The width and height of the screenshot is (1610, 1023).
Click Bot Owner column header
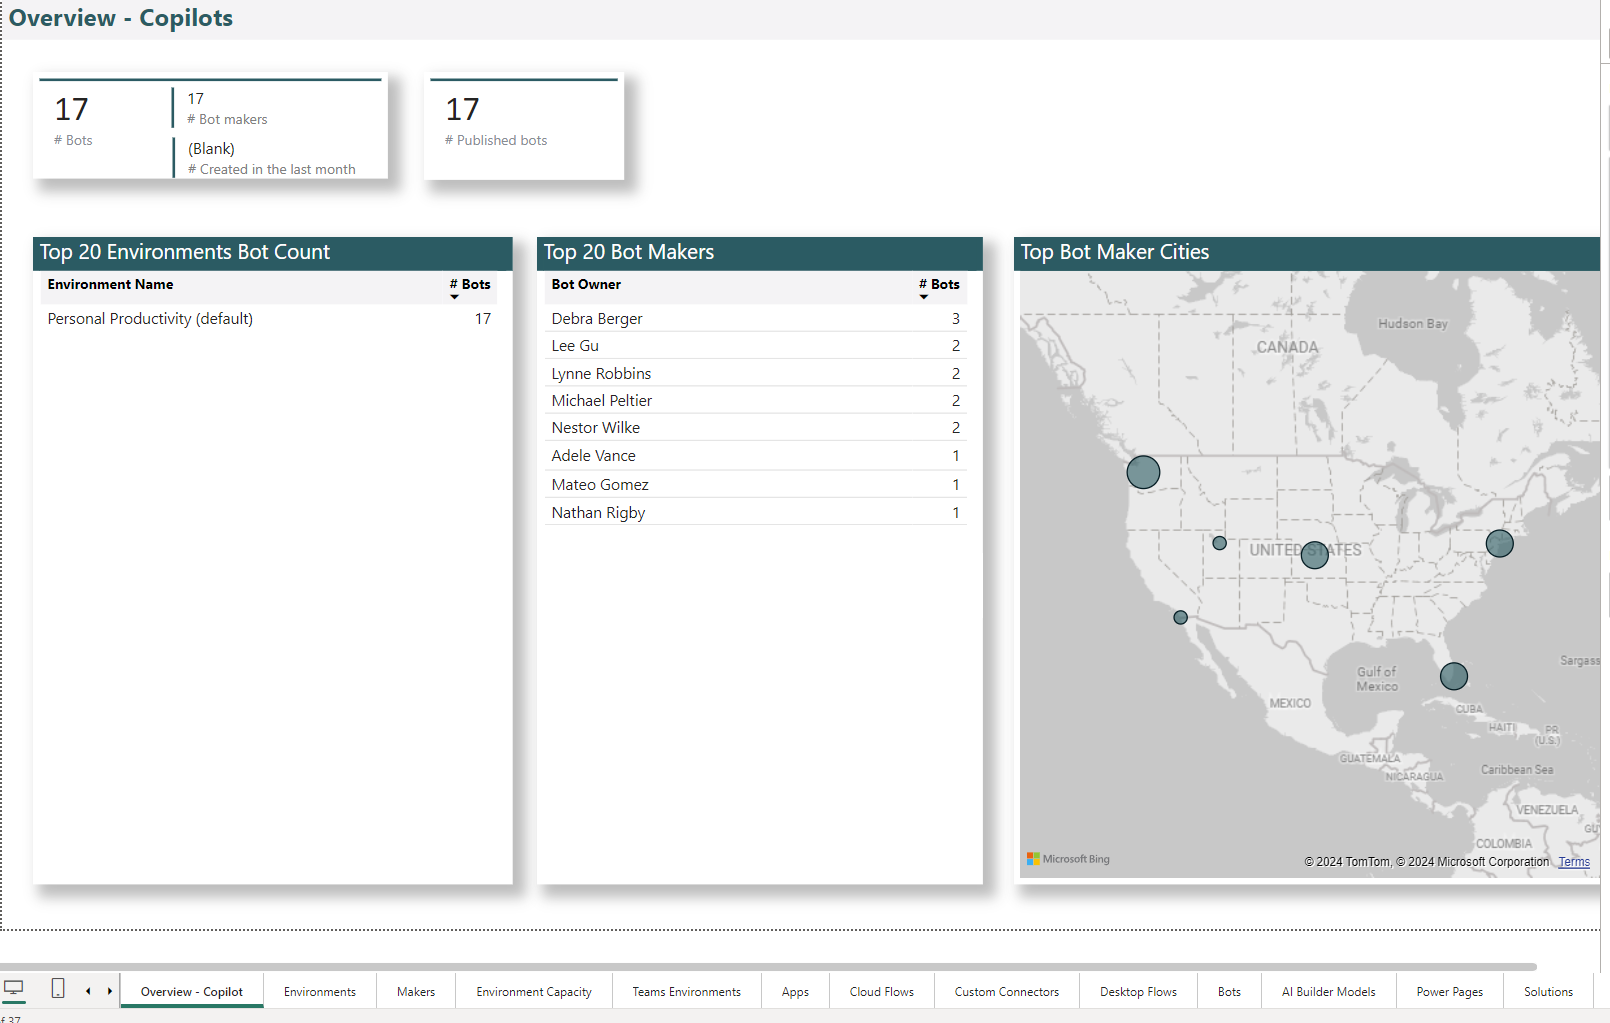[586, 285]
